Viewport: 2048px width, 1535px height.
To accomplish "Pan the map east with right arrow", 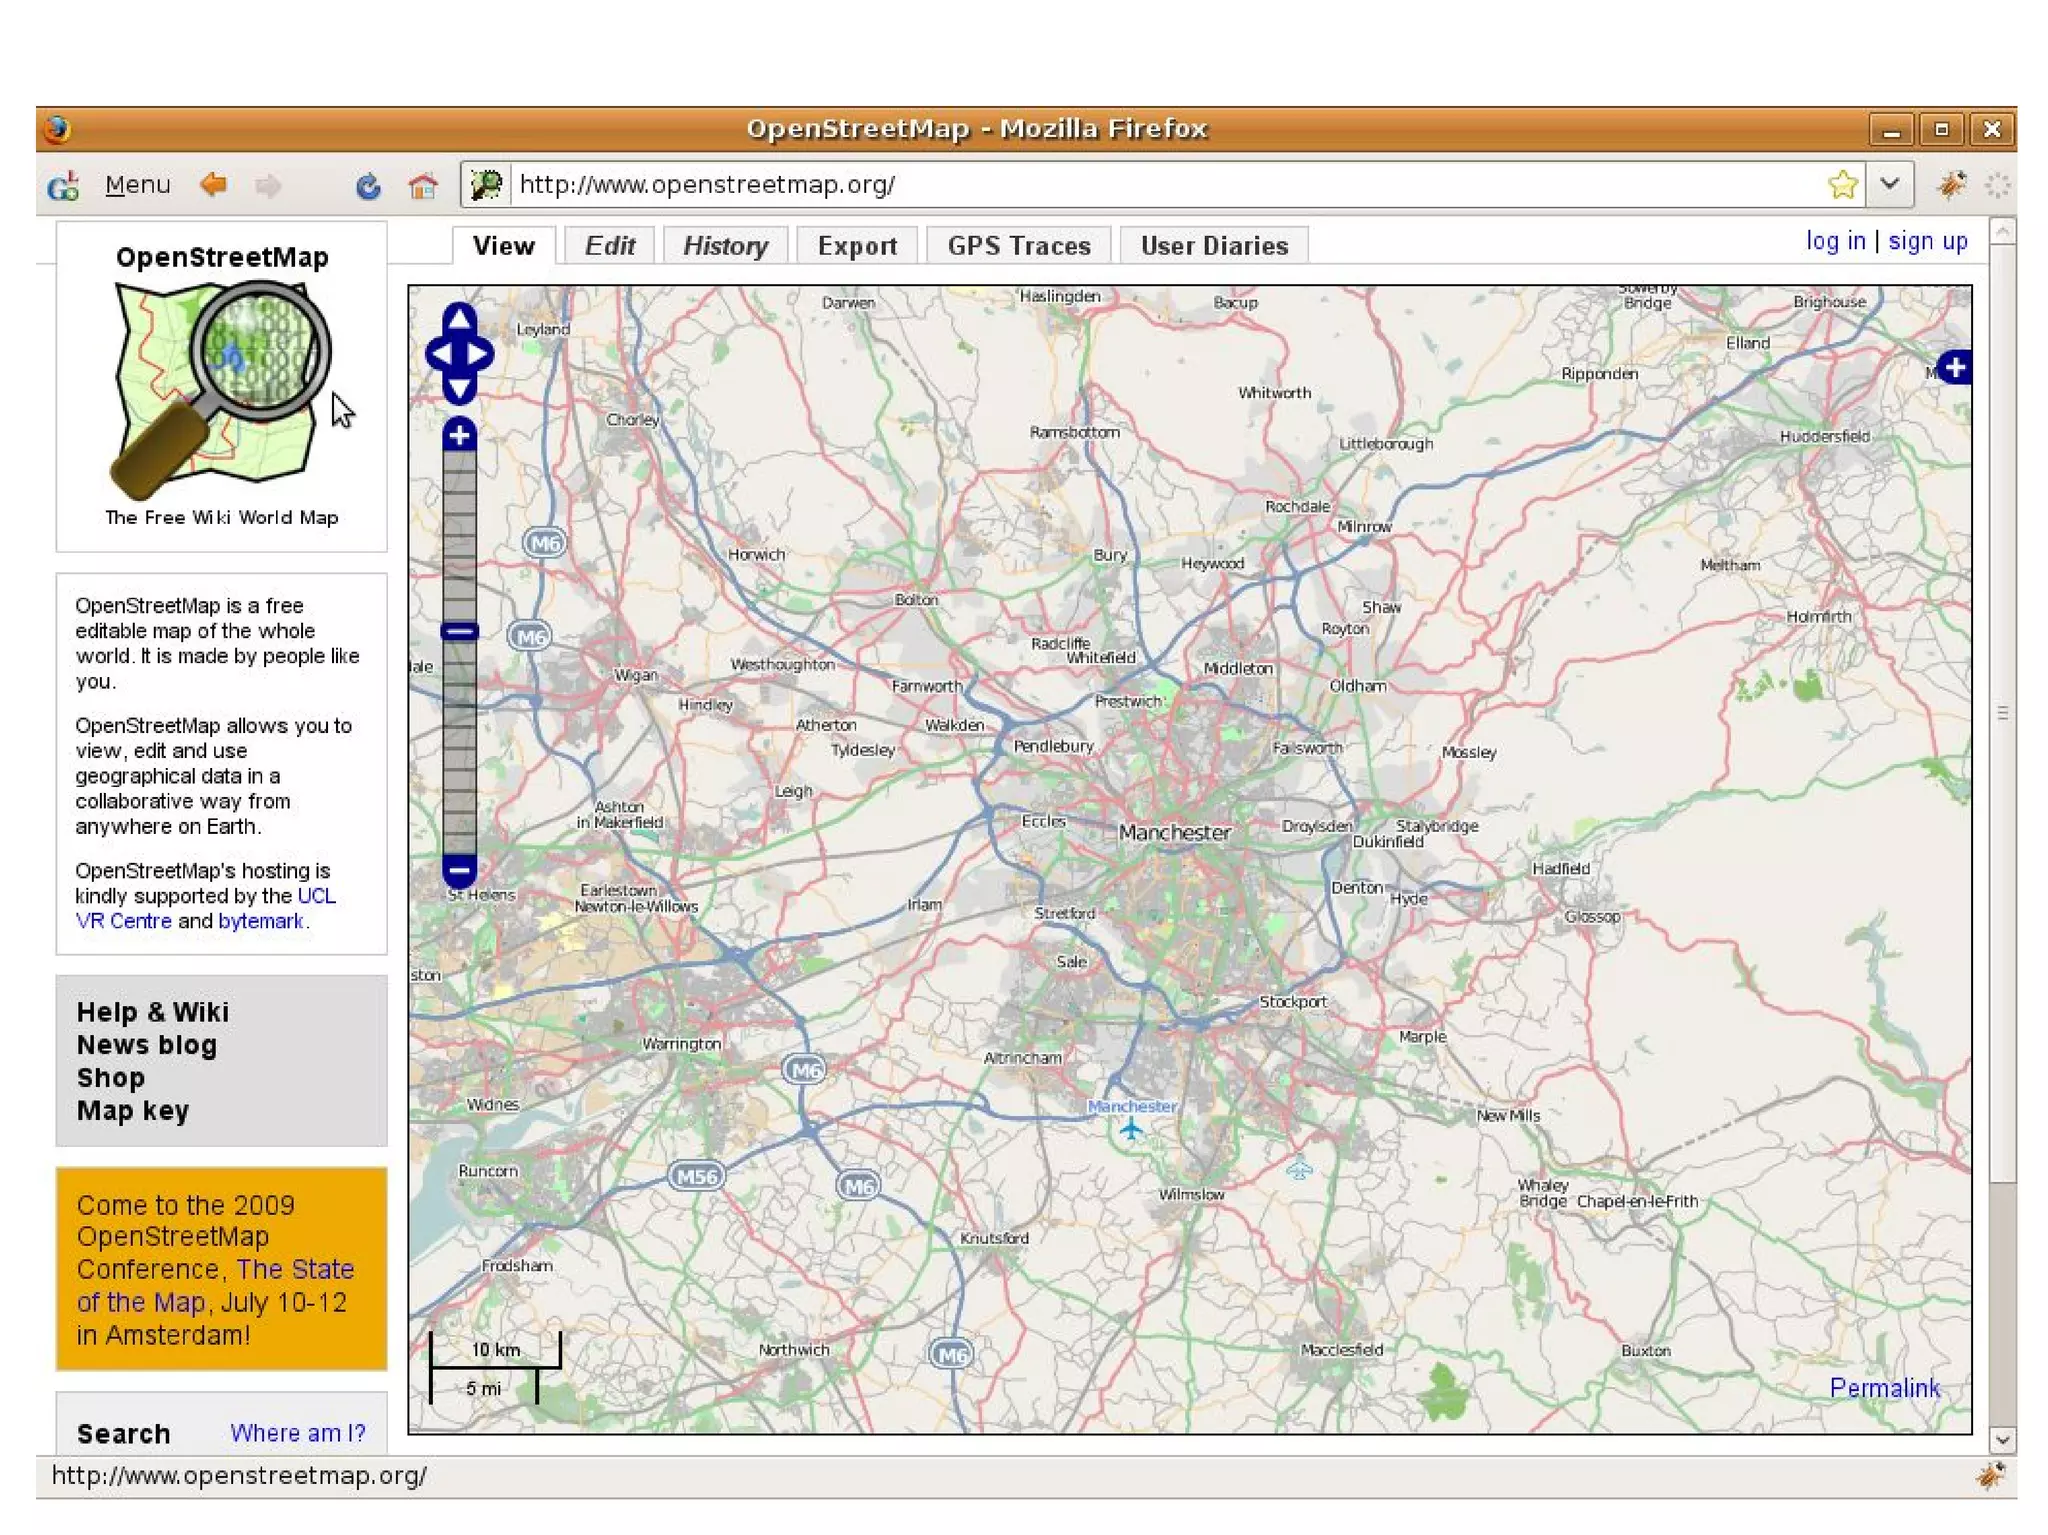I will pyautogui.click(x=479, y=354).
